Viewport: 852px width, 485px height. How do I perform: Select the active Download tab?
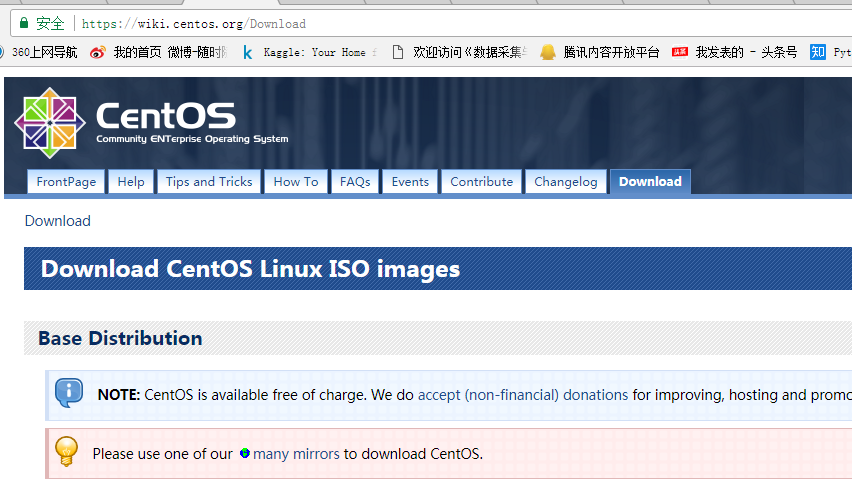point(650,181)
